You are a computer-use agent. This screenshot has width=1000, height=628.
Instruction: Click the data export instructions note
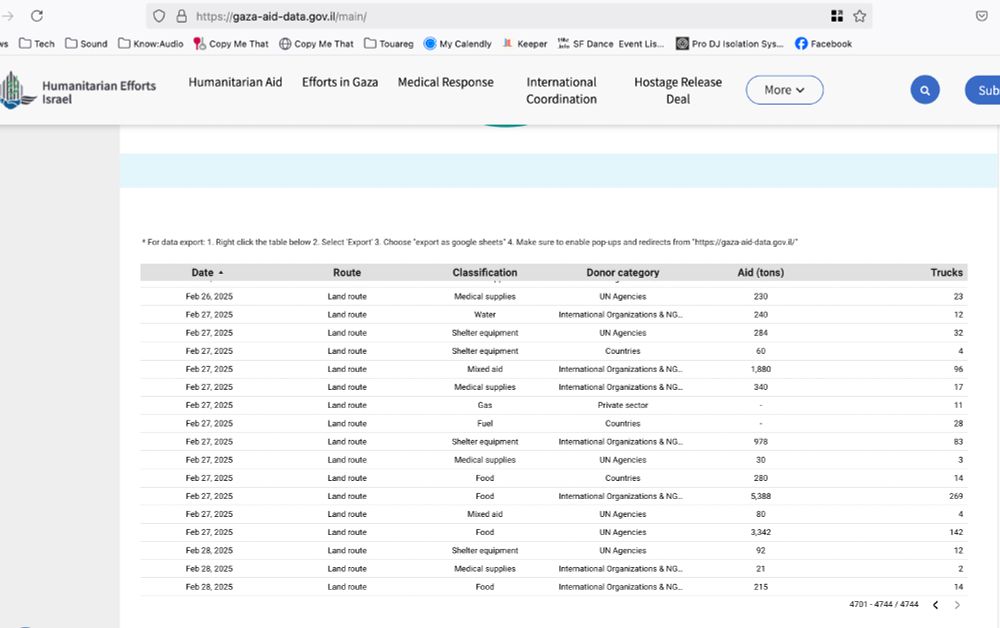click(469, 242)
